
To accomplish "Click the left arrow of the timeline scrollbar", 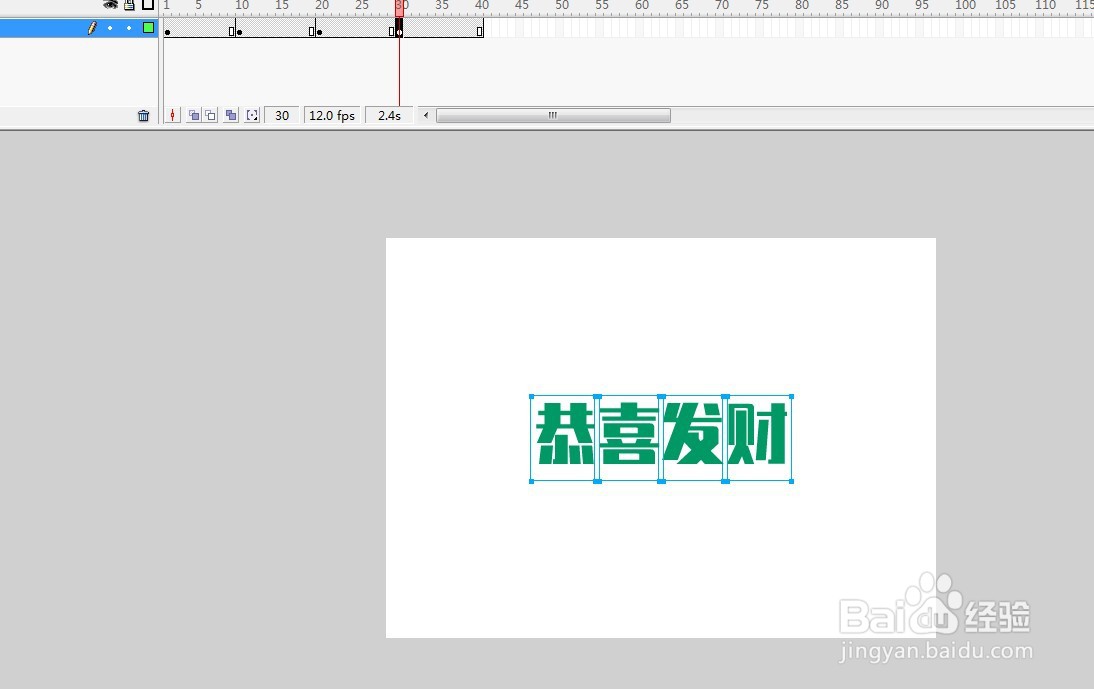I will (424, 115).
